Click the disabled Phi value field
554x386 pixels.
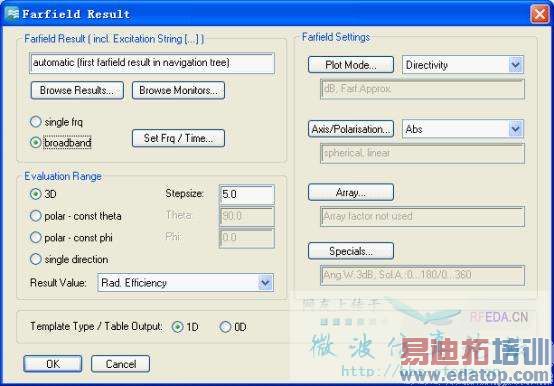(247, 238)
